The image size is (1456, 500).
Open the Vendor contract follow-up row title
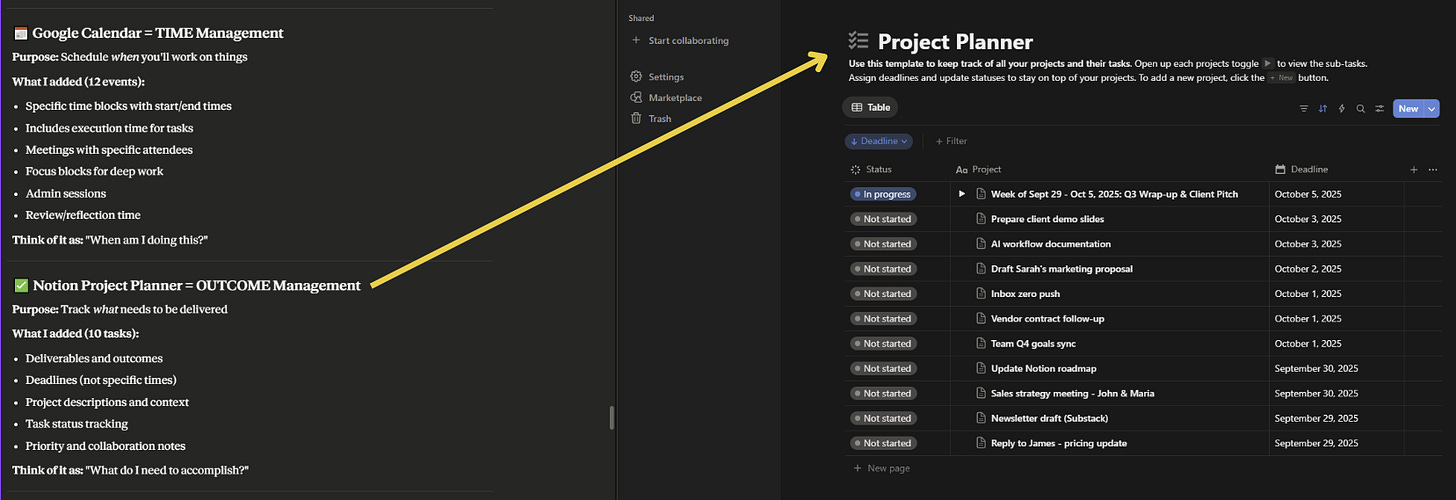[1047, 319]
